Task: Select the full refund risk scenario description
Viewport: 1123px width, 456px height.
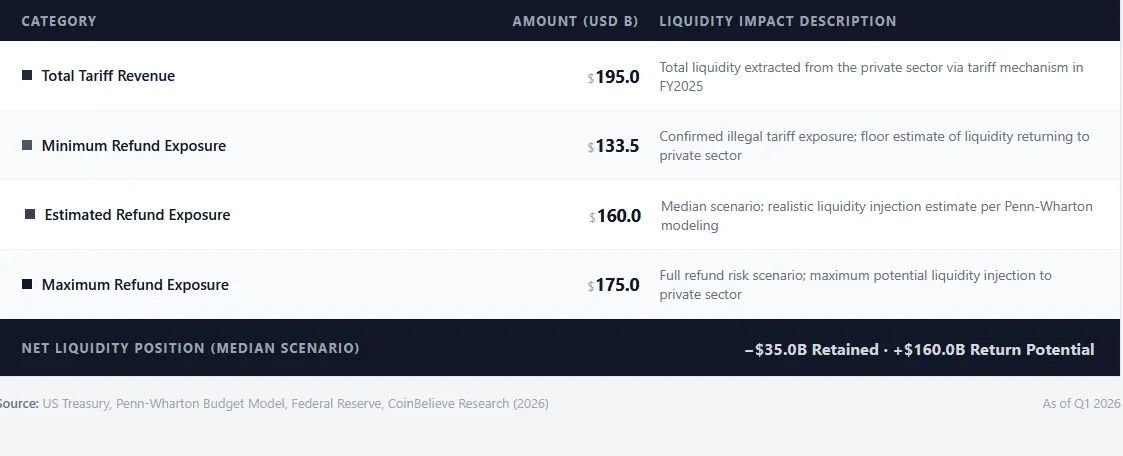Action: click(855, 285)
